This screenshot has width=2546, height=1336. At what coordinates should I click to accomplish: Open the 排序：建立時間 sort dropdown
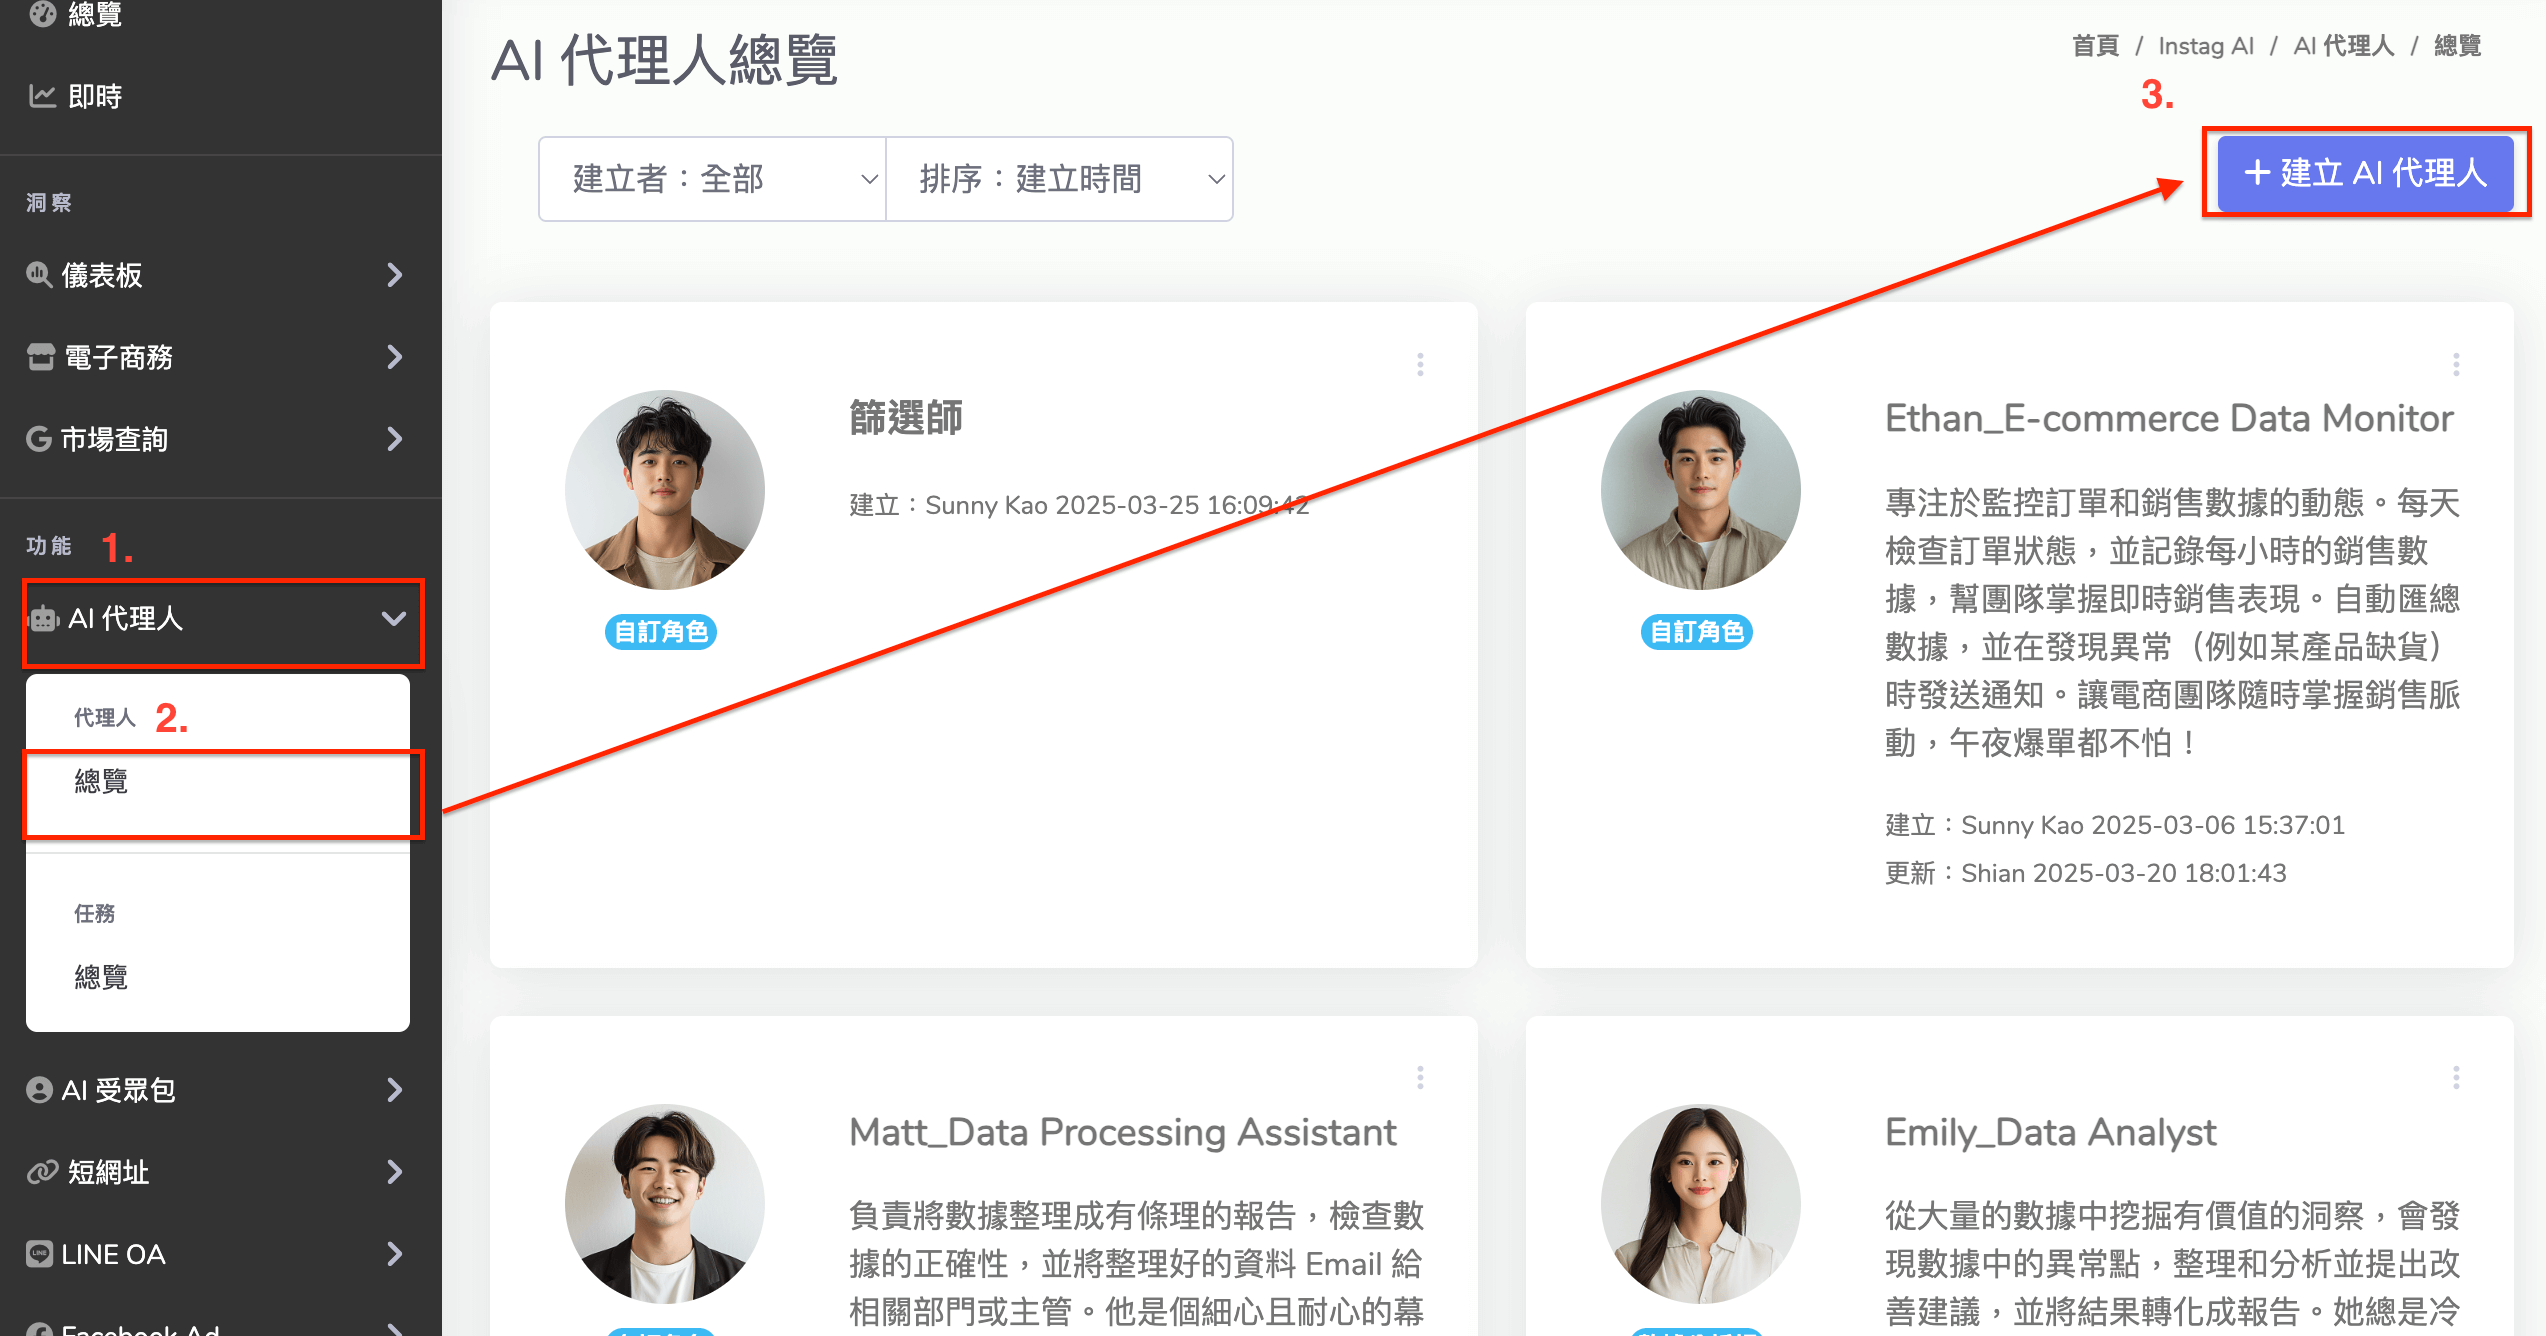tap(1059, 179)
